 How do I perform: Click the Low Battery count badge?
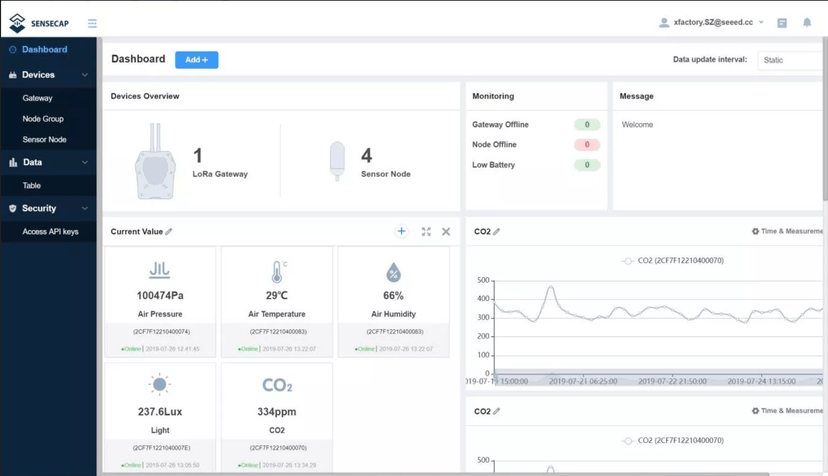587,165
